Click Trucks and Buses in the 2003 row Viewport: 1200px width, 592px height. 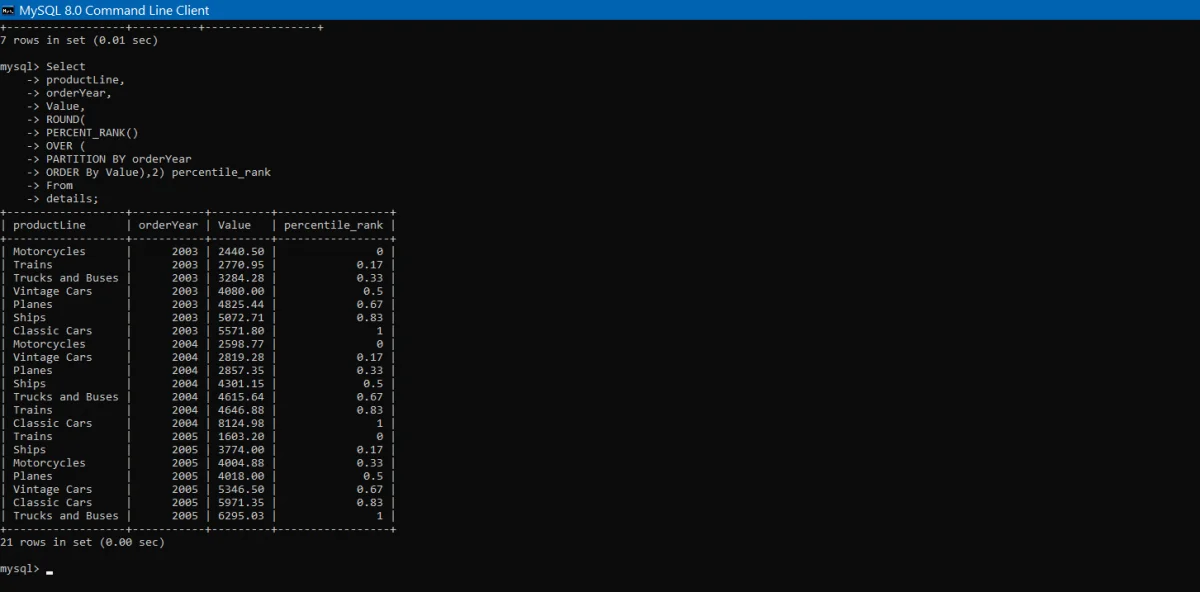pyautogui.click(x=65, y=278)
